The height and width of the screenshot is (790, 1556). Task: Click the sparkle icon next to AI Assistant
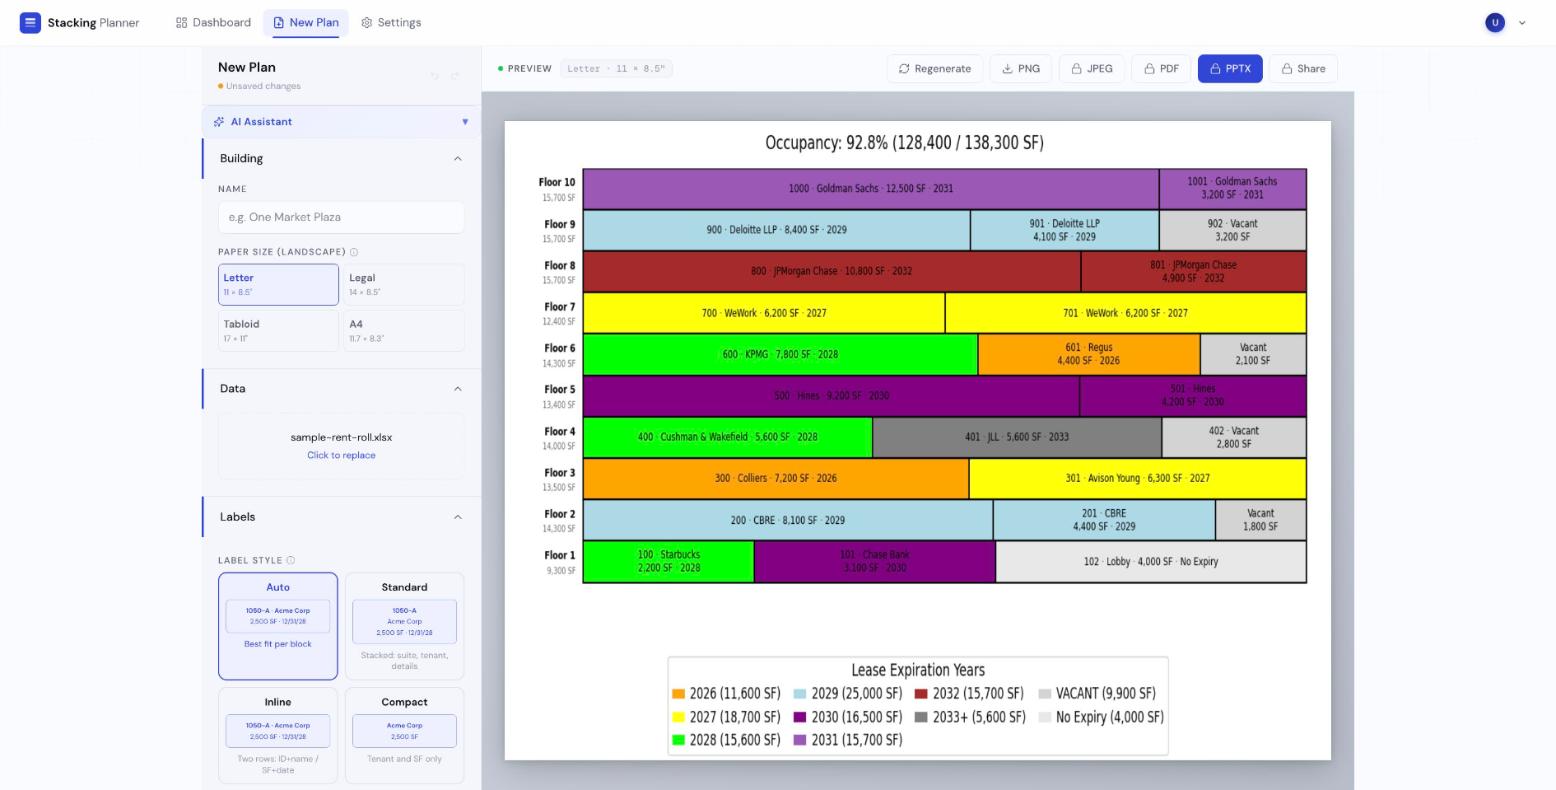[x=219, y=122]
